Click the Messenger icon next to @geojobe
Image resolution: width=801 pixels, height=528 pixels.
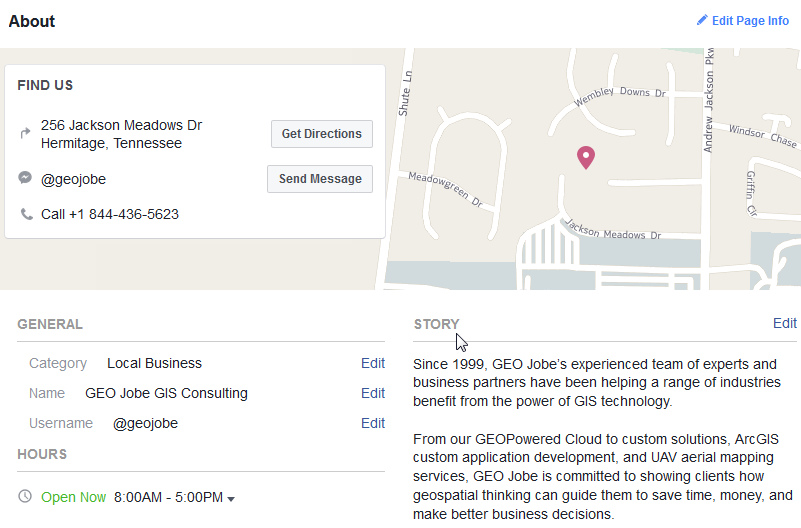[25, 178]
